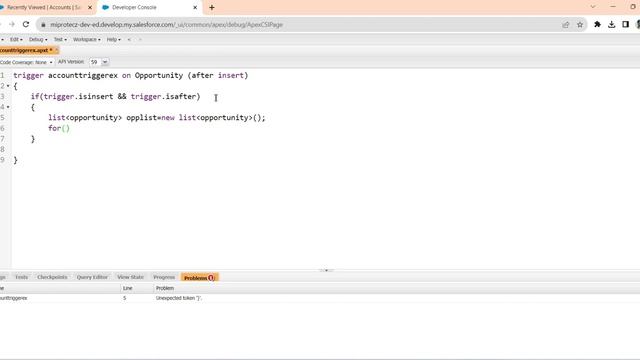Switch to the Progress tab

(164, 277)
